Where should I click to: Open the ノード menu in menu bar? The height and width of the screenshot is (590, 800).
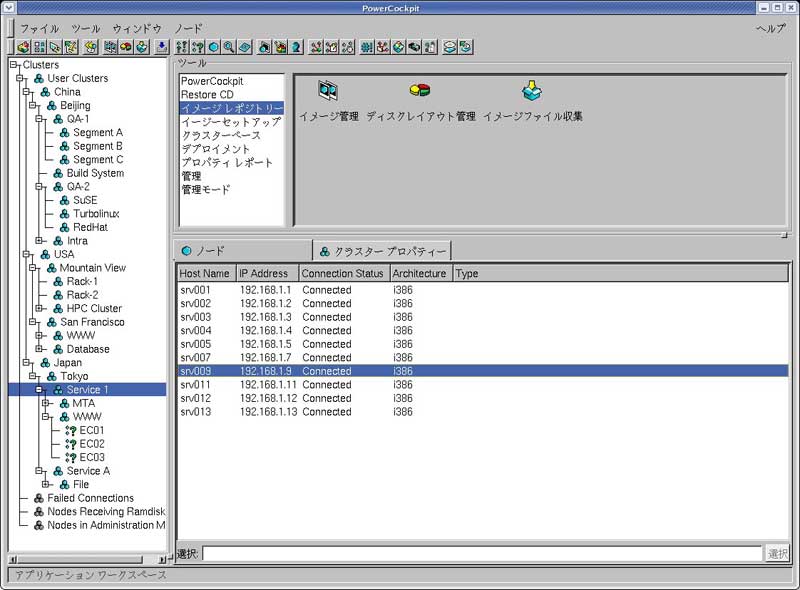tap(188, 29)
